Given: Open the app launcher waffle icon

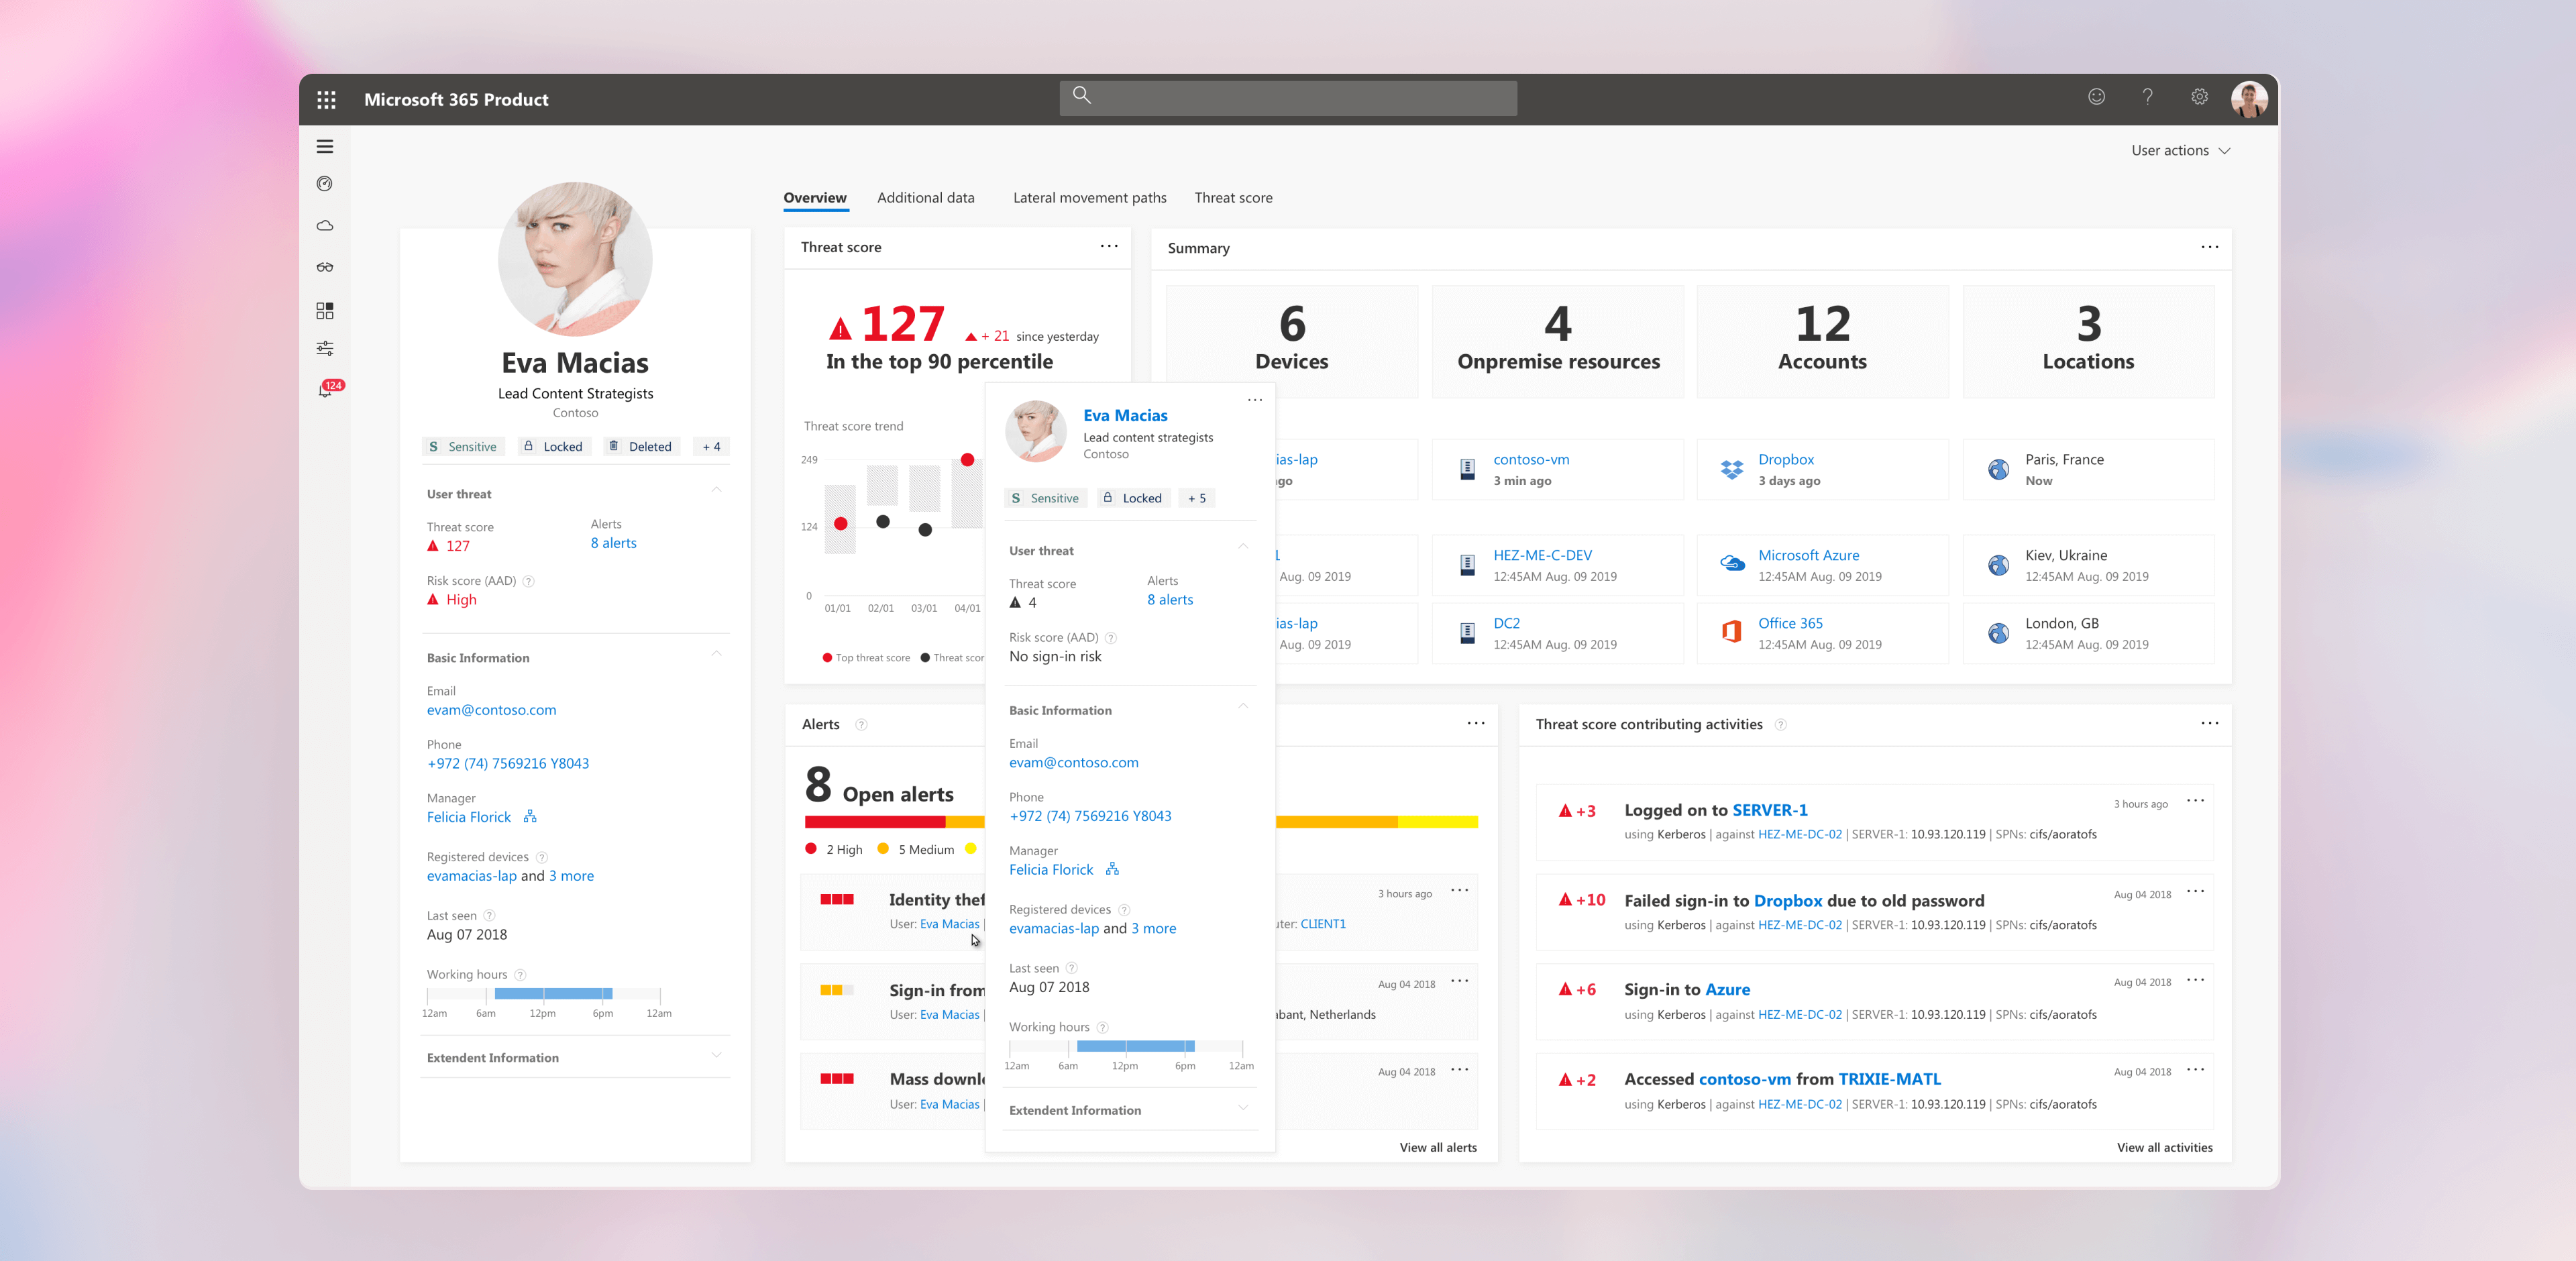Looking at the screenshot, I should coord(326,99).
